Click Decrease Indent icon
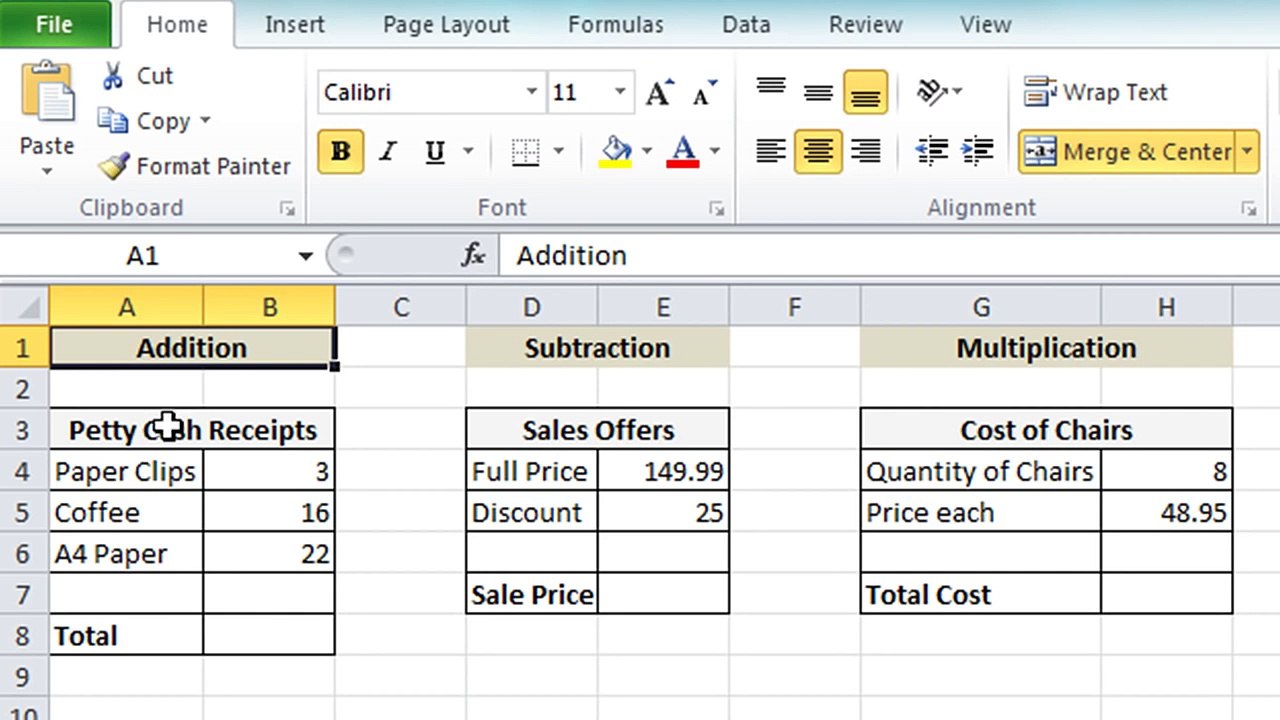Image resolution: width=1280 pixels, height=720 pixels. pyautogui.click(x=932, y=152)
